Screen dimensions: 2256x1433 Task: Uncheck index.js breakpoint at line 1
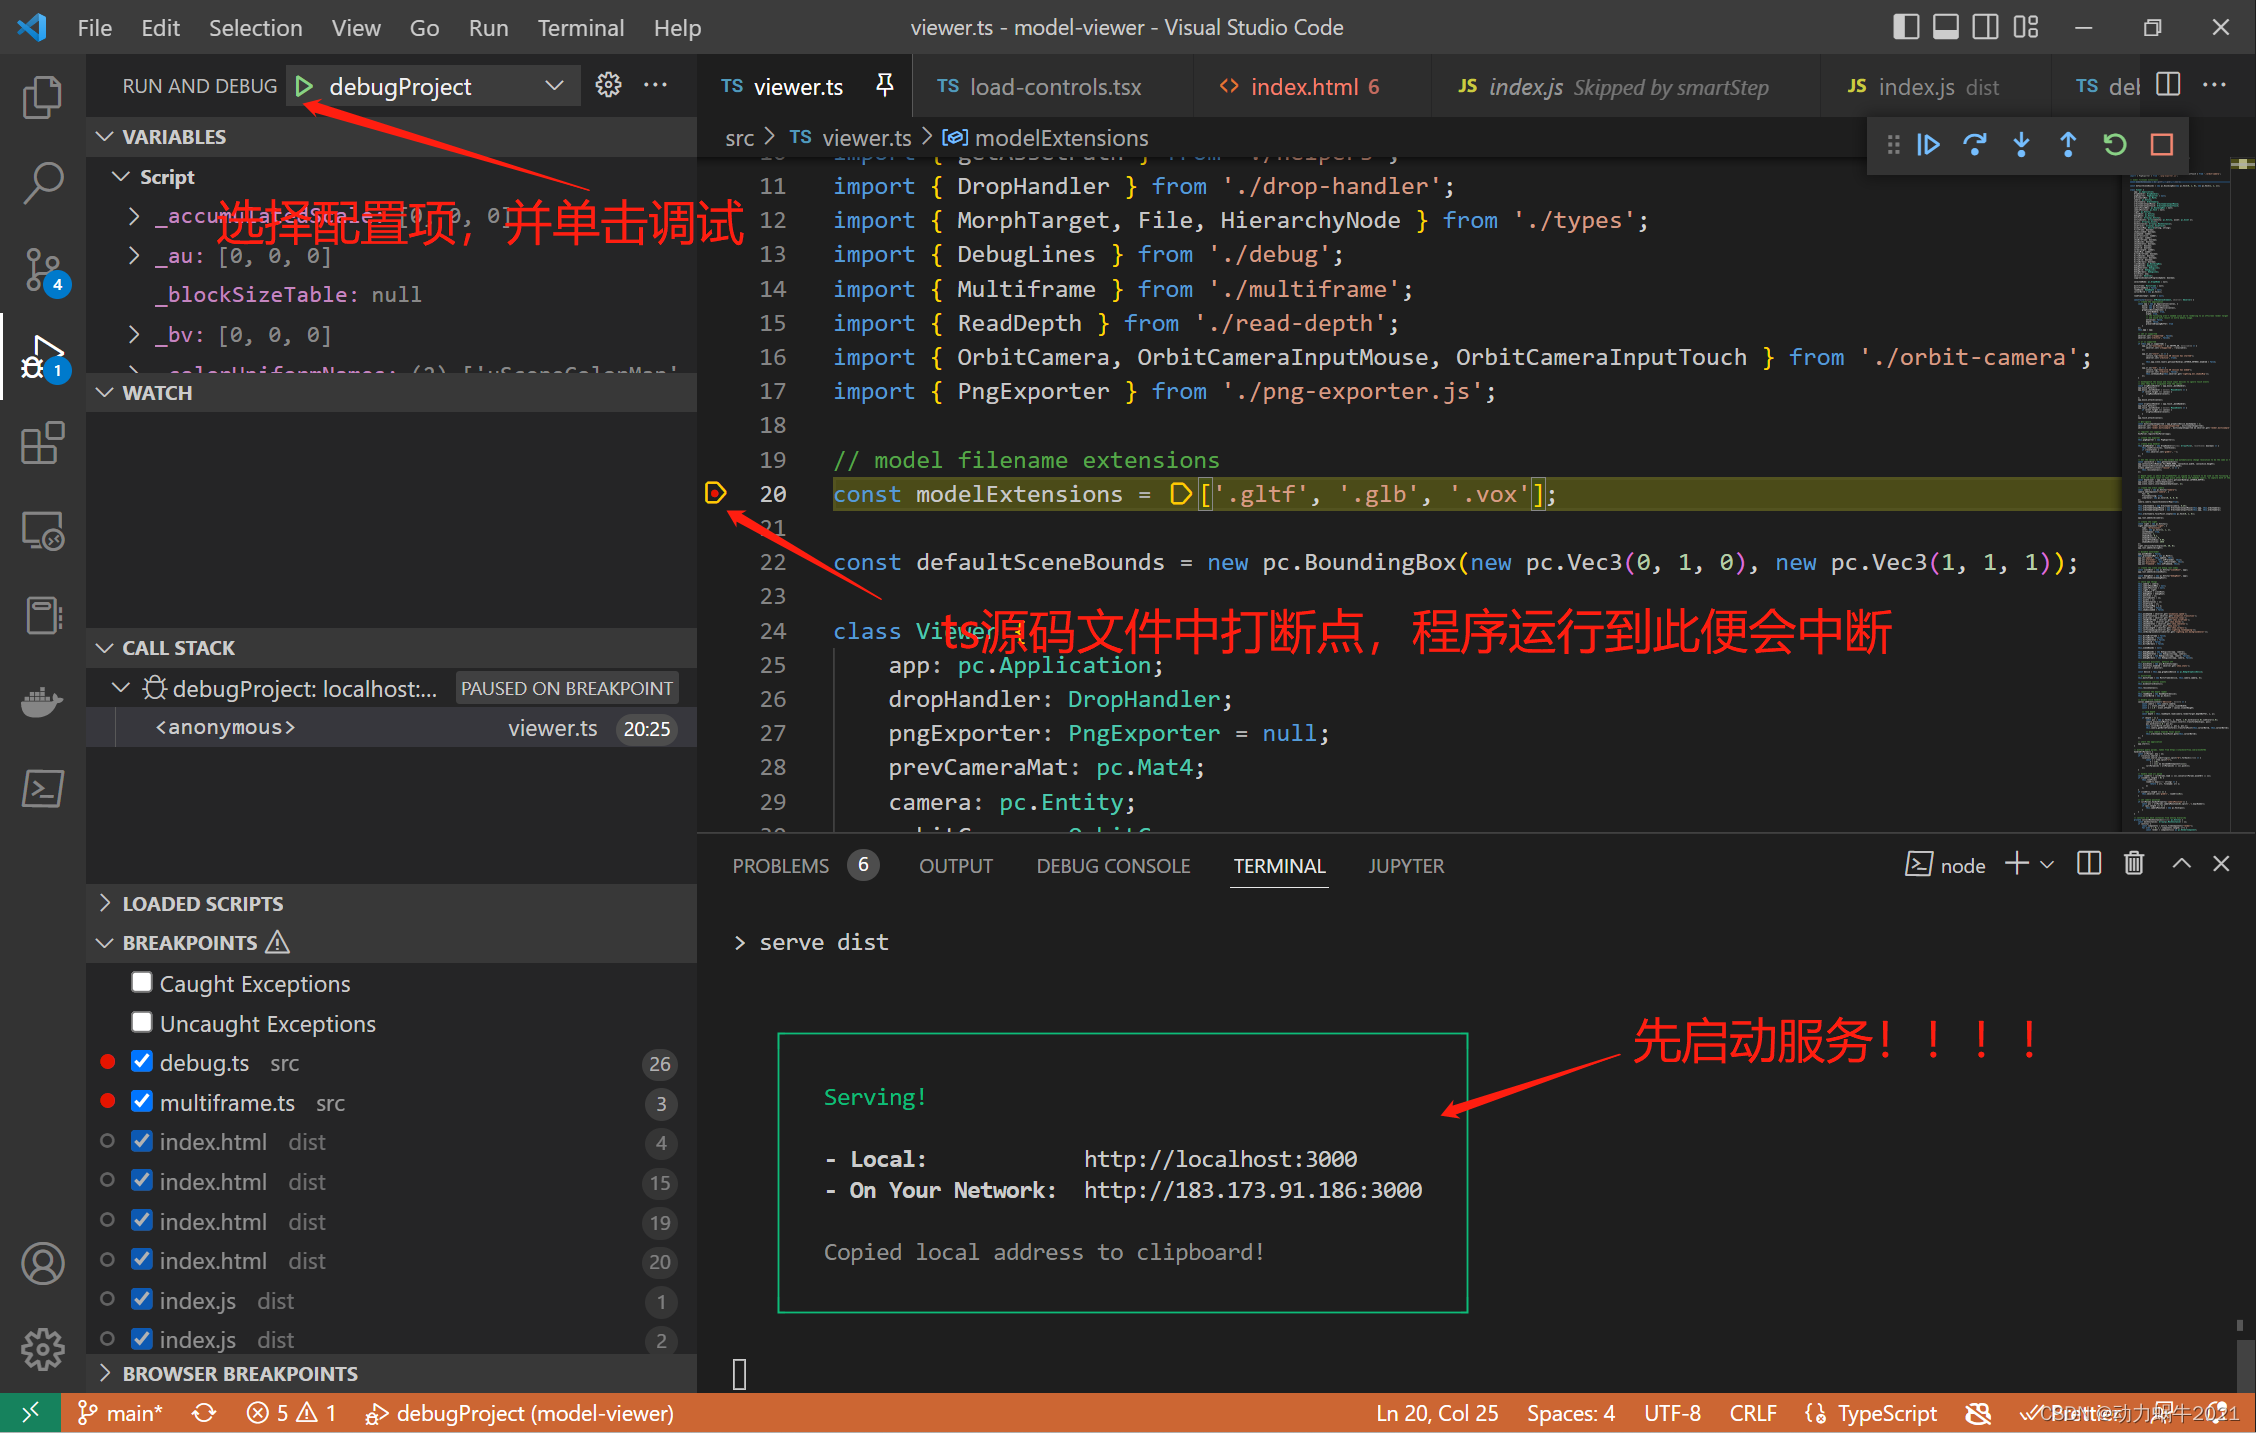coord(142,1300)
